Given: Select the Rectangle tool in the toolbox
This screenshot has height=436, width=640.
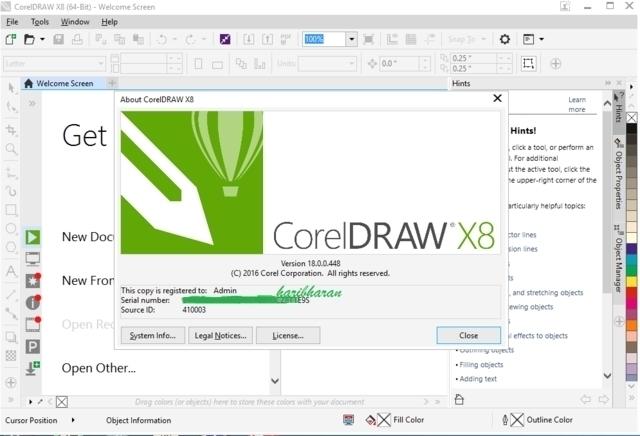Looking at the screenshot, I should (x=11, y=210).
